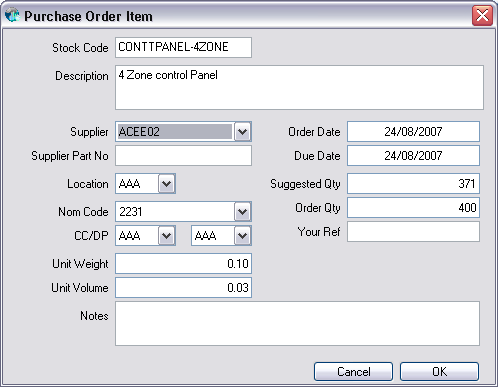This screenshot has width=498, height=387.
Task: Expand the Location dropdown arrow
Action: pyautogui.click(x=166, y=184)
